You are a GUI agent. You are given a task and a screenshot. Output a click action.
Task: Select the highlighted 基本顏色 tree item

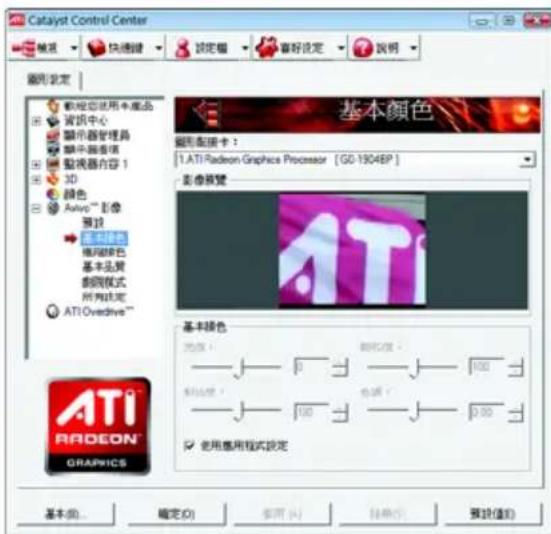coord(104,238)
